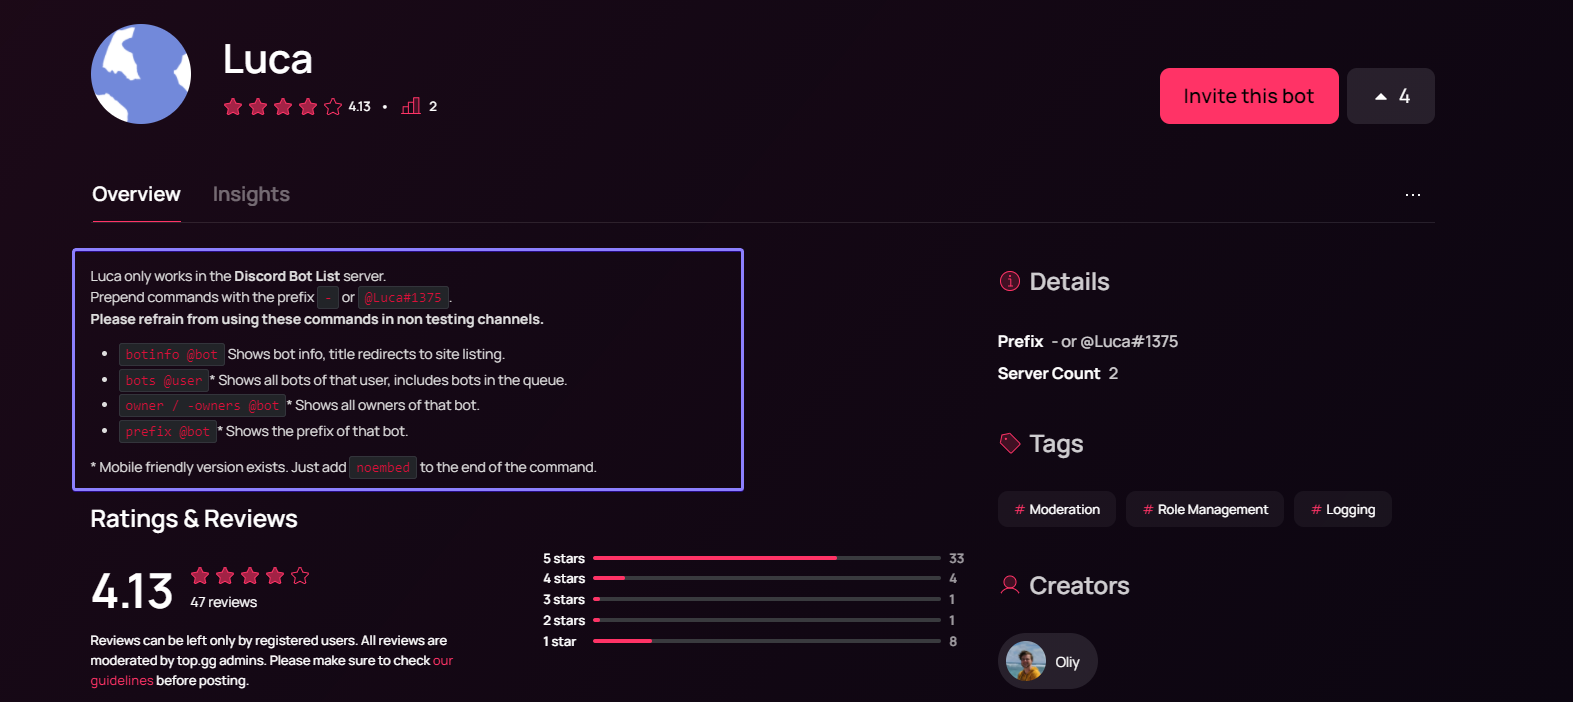Click the large 4.13 rating score
Image resolution: width=1573 pixels, height=702 pixels.
[x=132, y=590]
